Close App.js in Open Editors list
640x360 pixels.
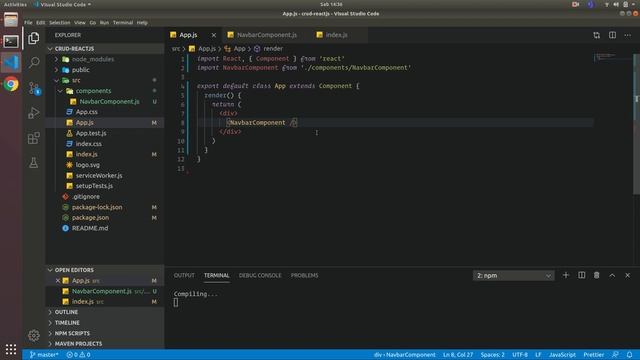click(x=58, y=281)
